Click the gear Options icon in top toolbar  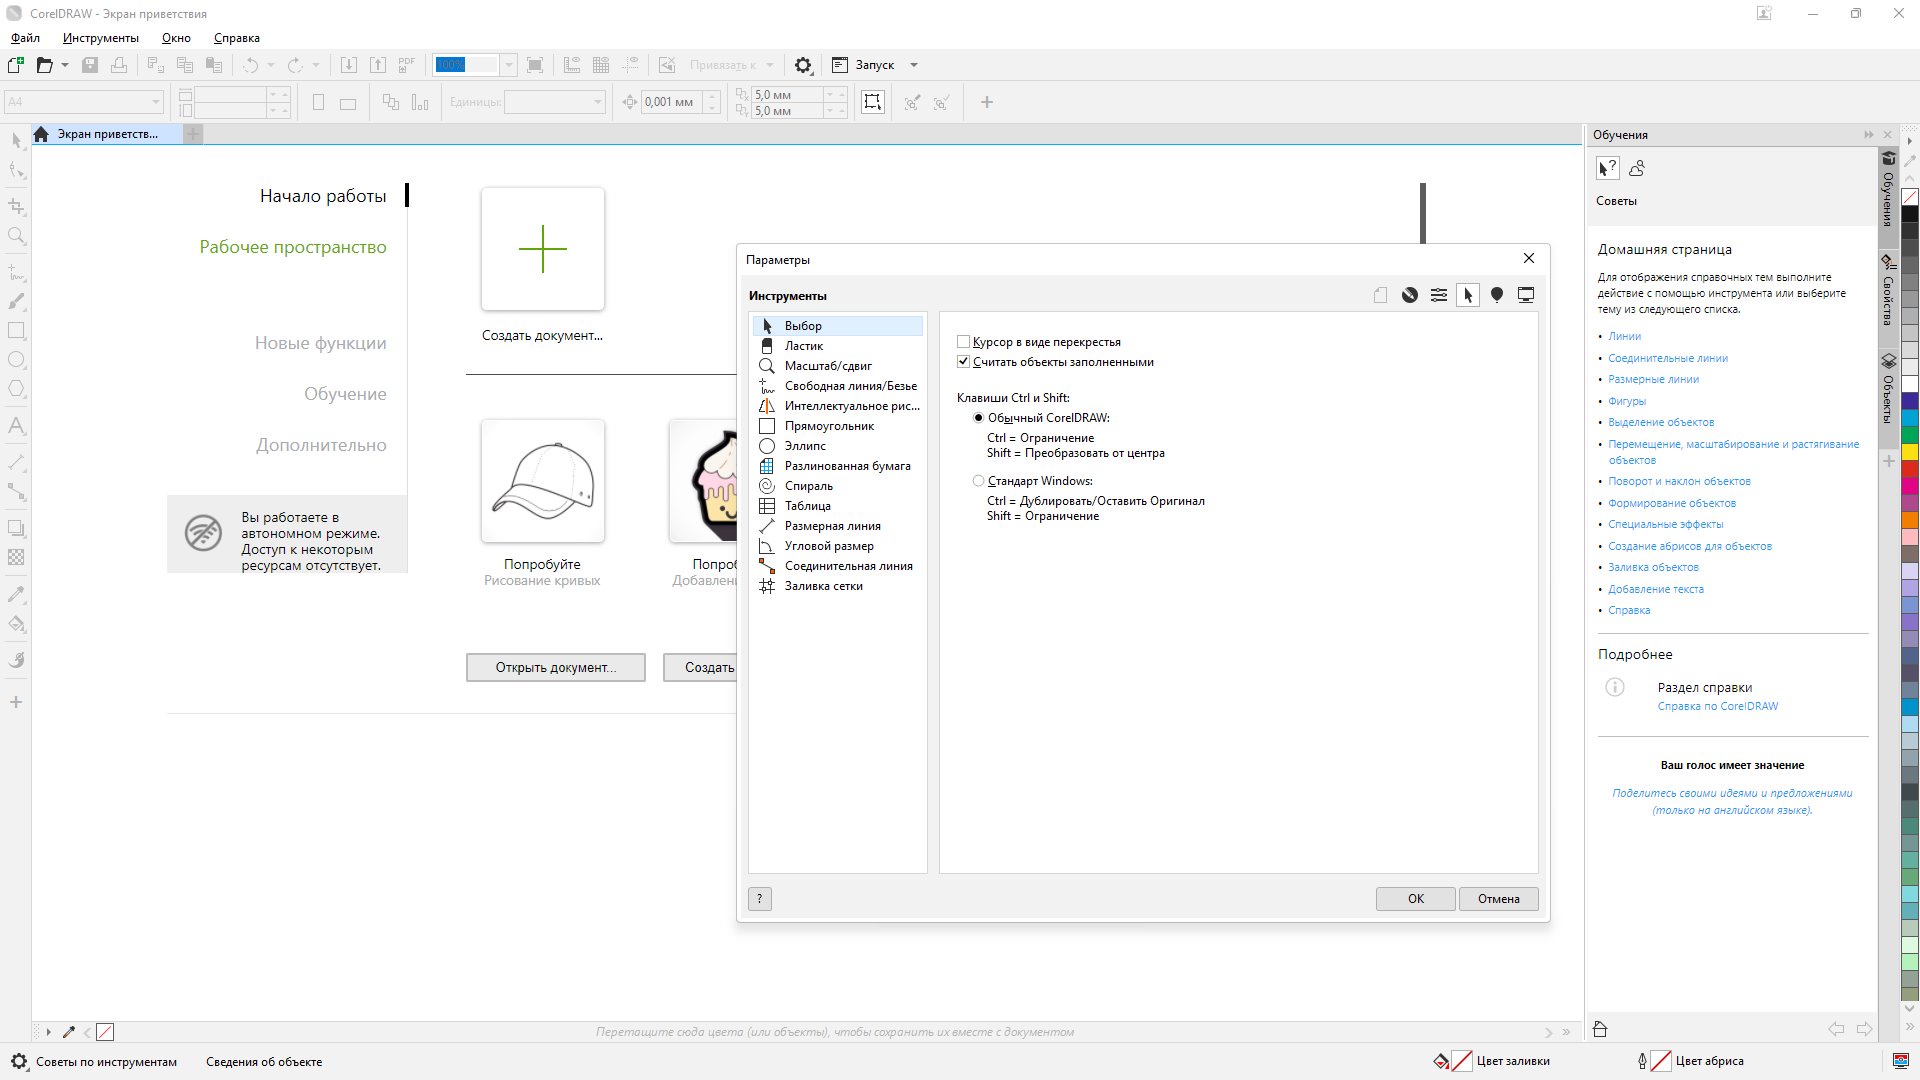[803, 65]
